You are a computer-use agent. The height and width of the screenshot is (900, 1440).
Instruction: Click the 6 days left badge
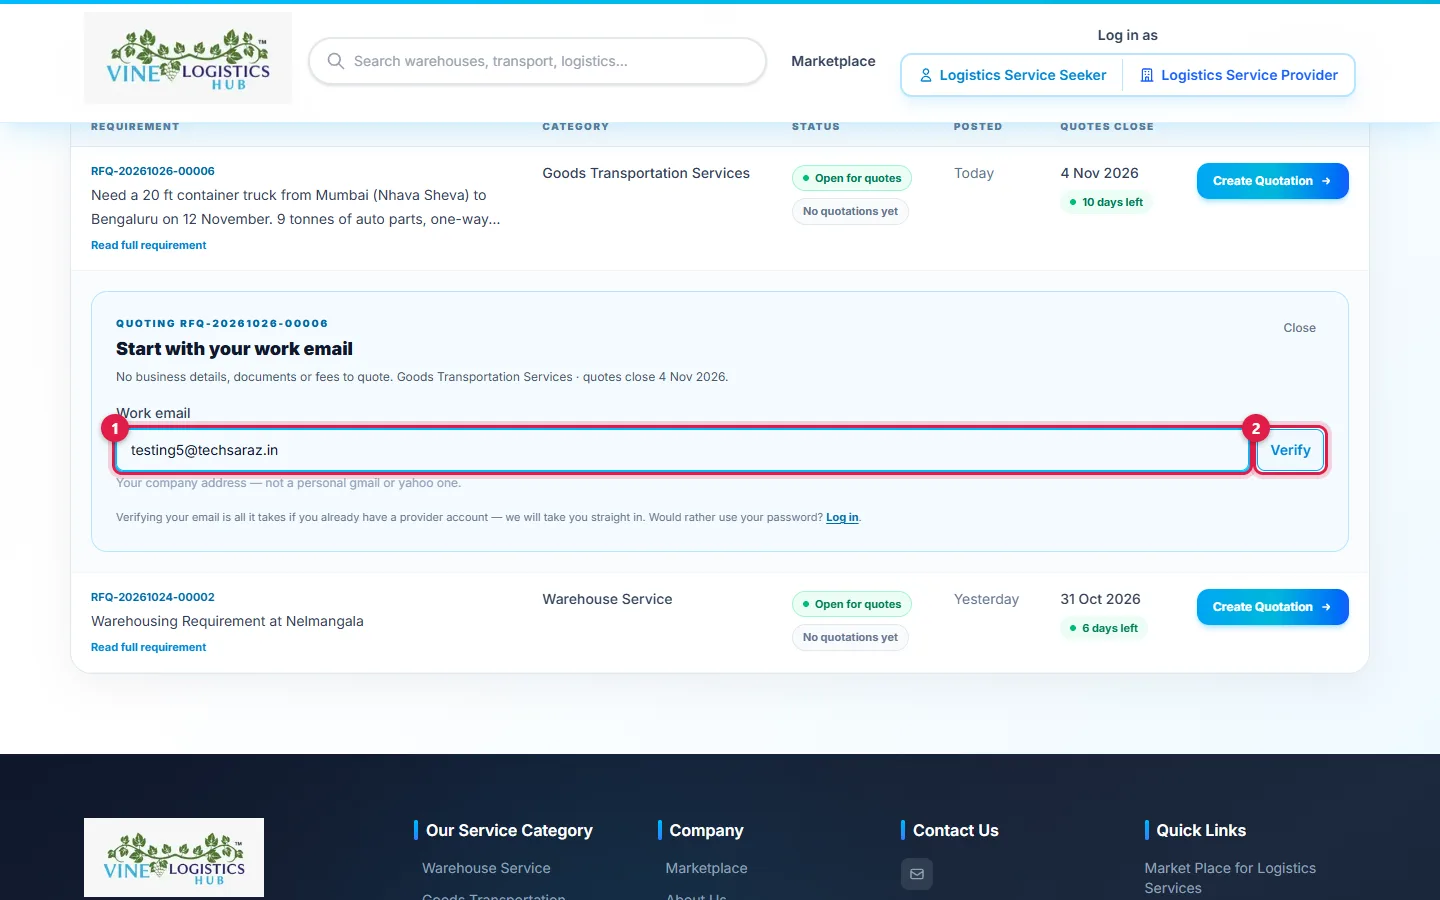point(1103,628)
